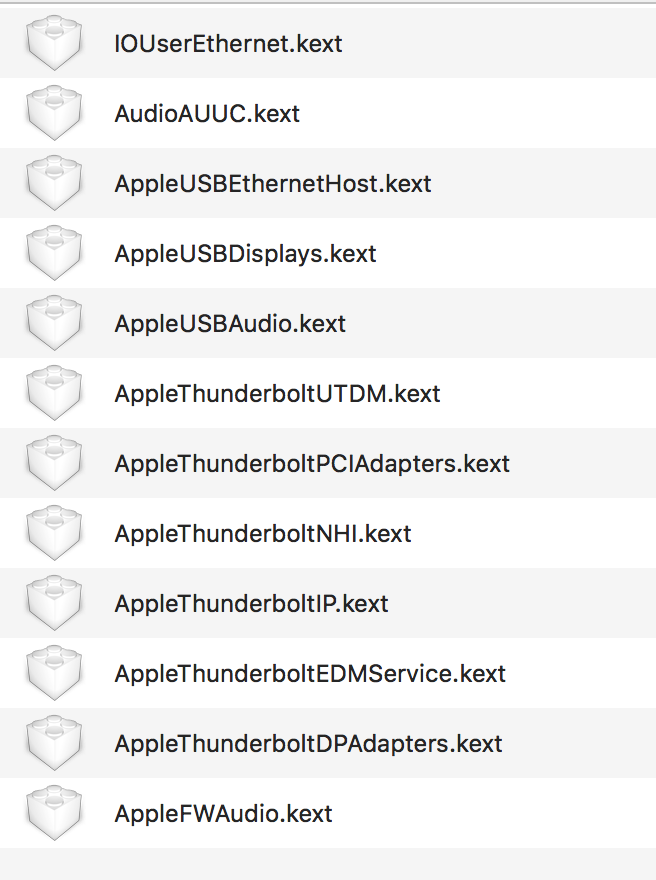Image resolution: width=656 pixels, height=880 pixels.
Task: Click the AppleThunderboltNHI.kext file icon
Action: pos(54,533)
